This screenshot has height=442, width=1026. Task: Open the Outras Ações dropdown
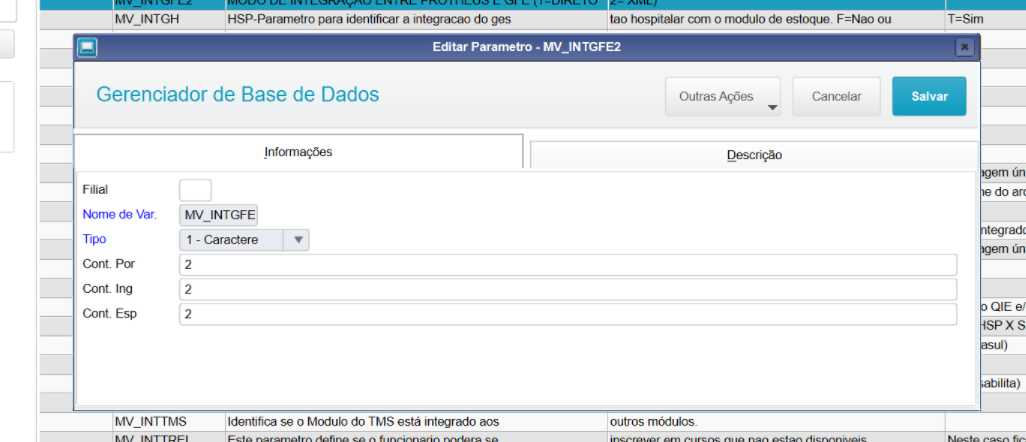[x=722, y=96]
